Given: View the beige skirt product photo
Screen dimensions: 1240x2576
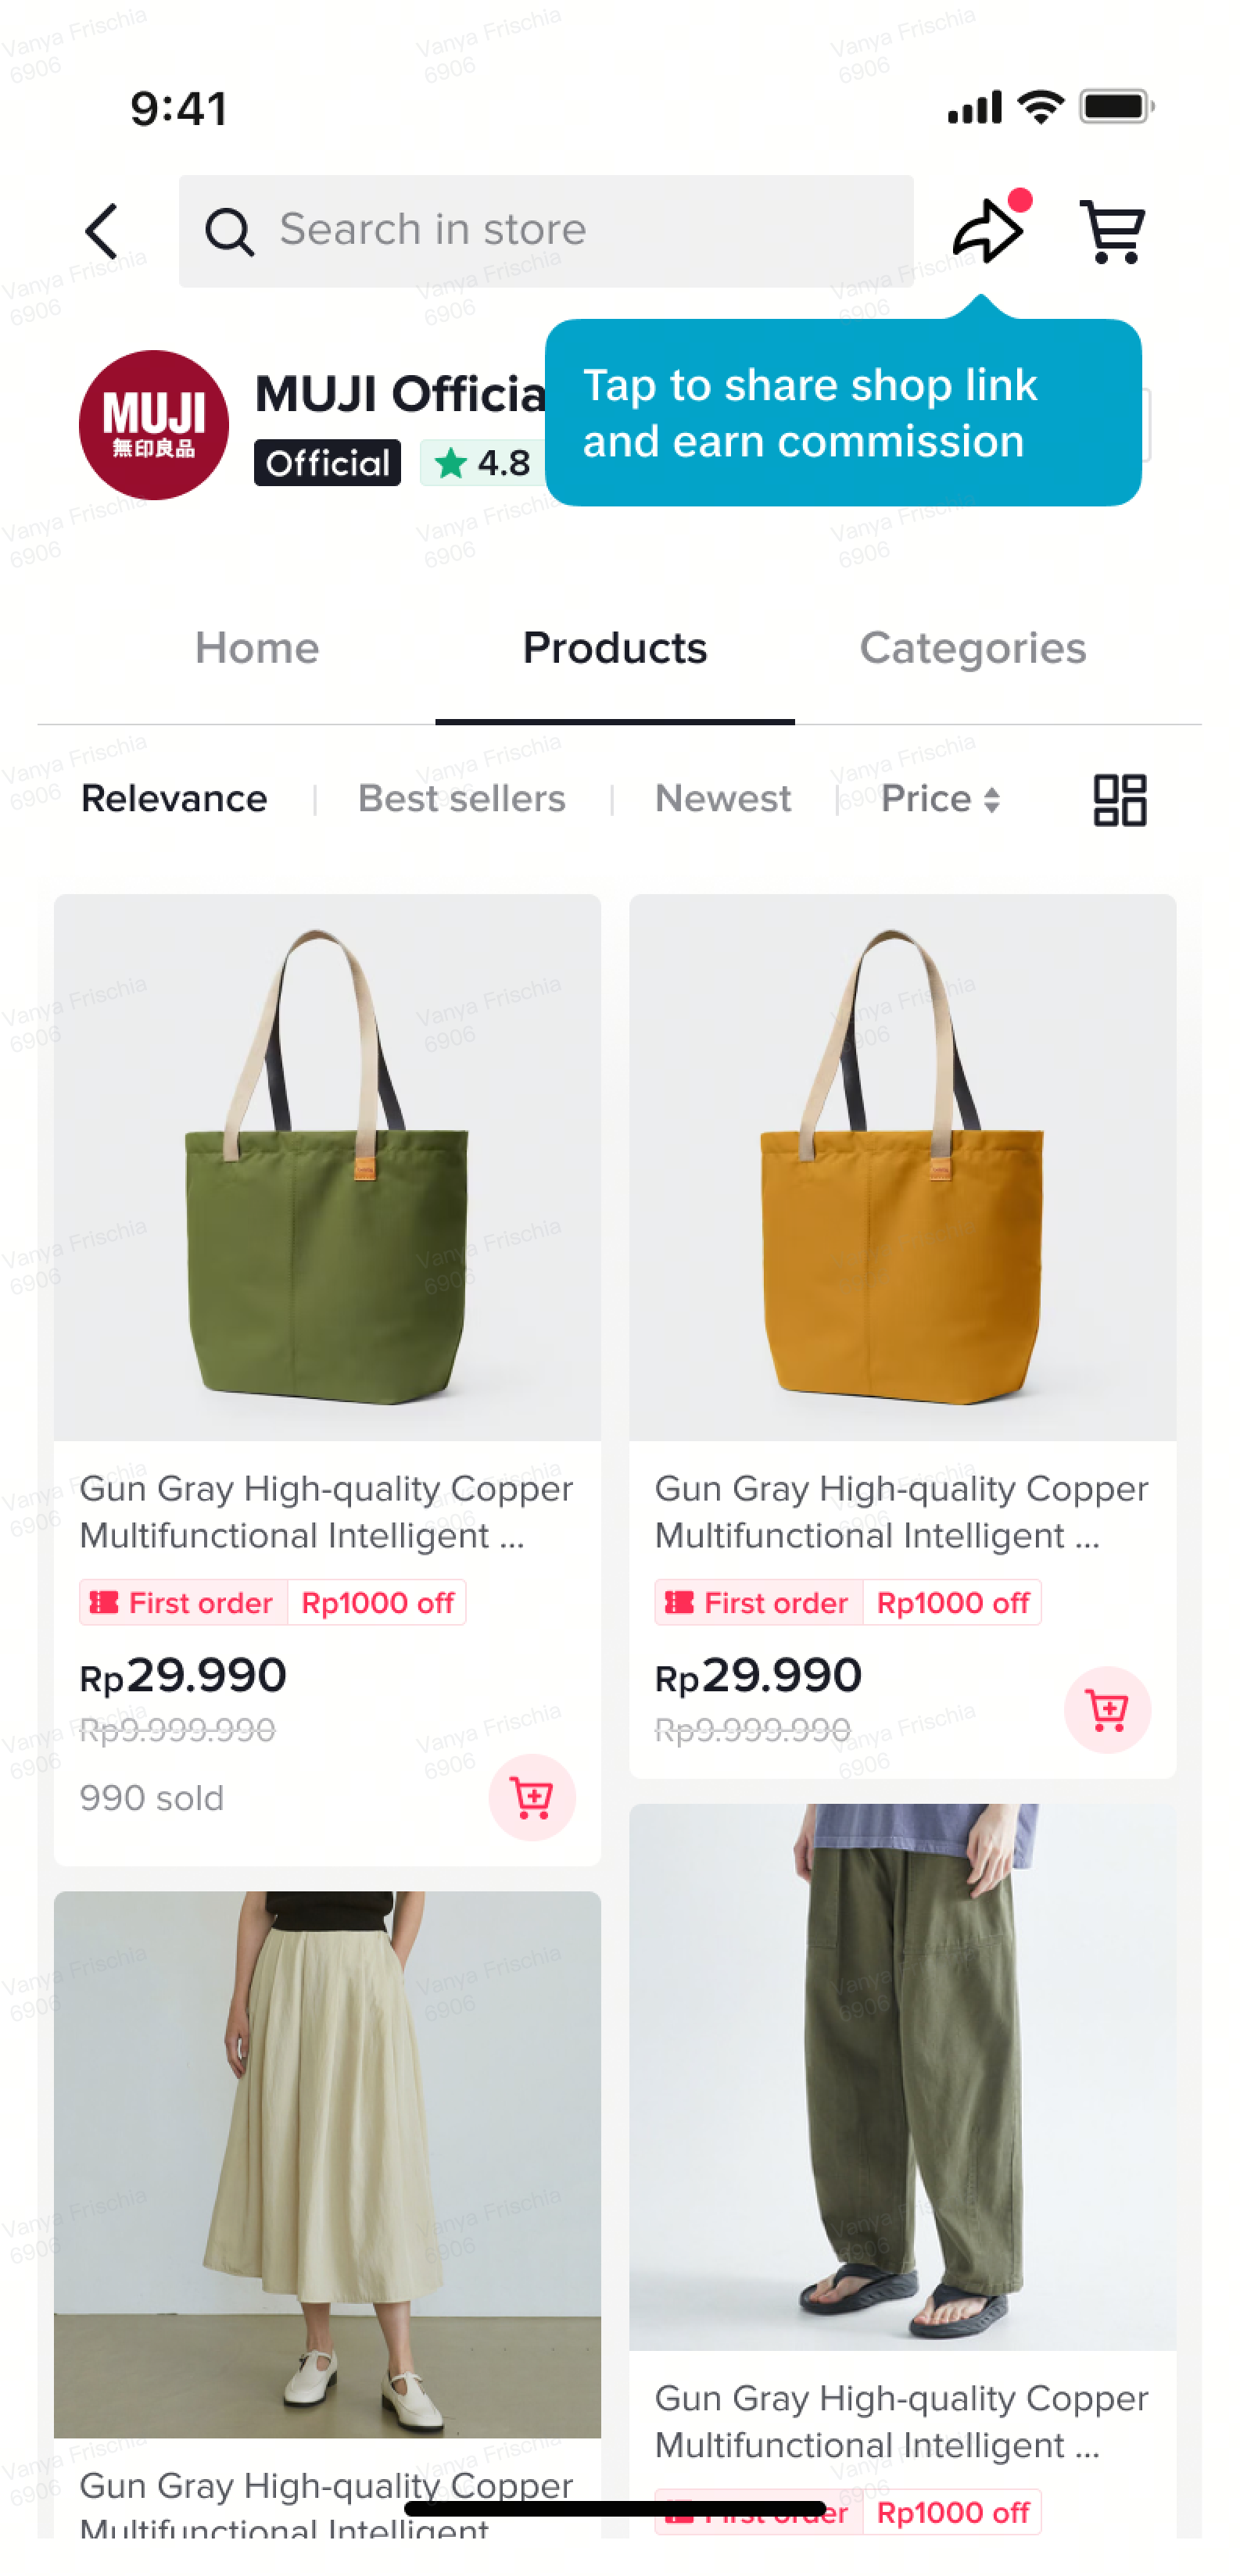Looking at the screenshot, I should coord(327,2163).
